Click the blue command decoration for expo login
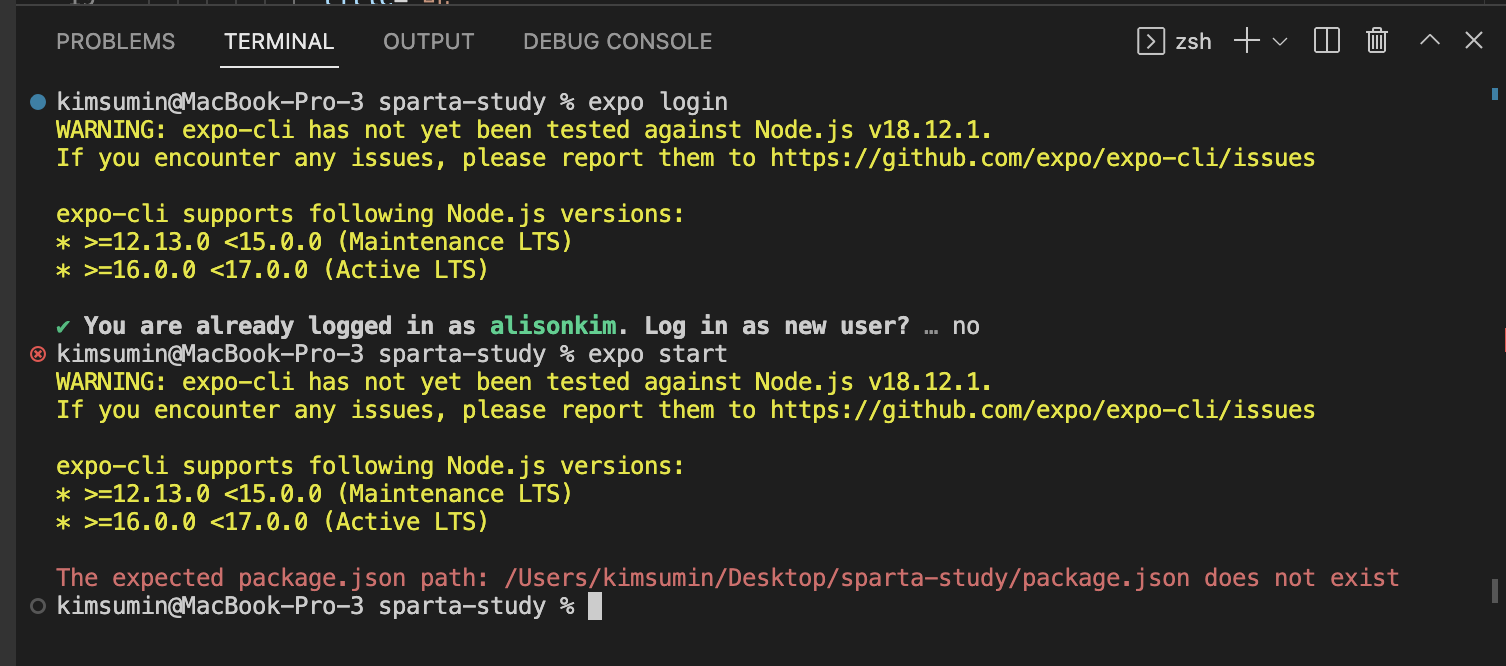 38,101
